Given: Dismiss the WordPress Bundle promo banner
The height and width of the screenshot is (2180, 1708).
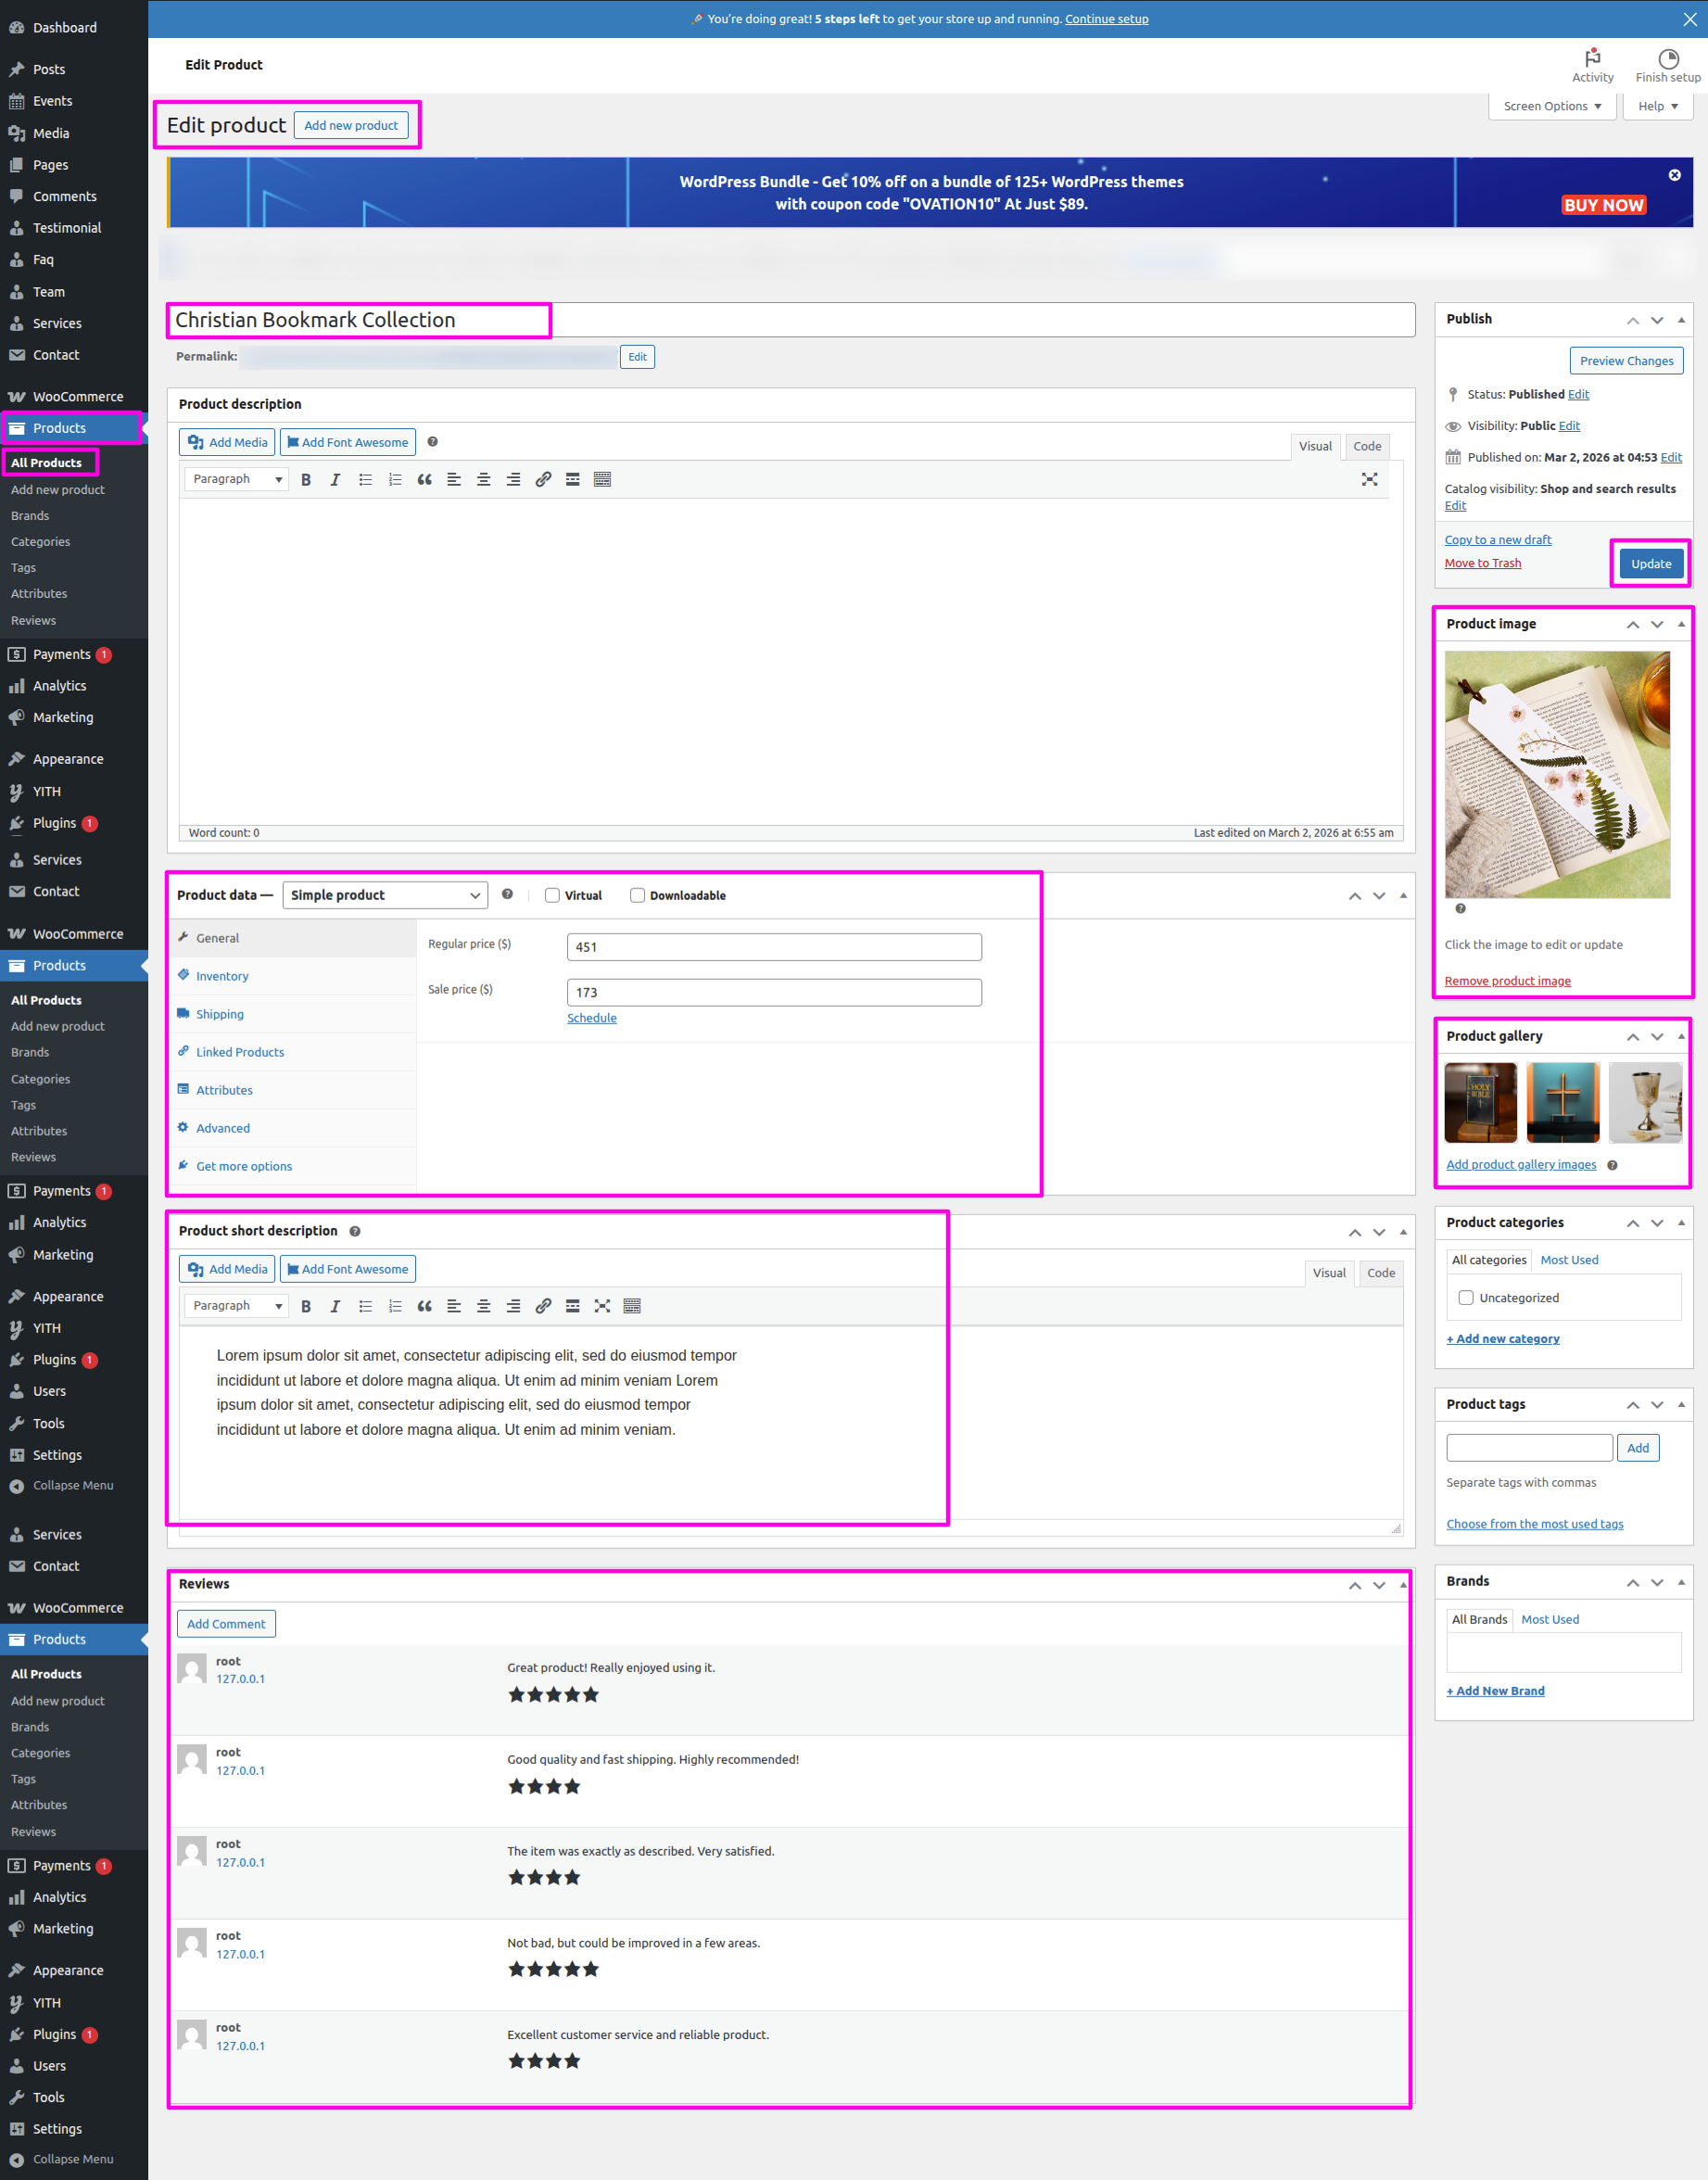Looking at the screenshot, I should pyautogui.click(x=1674, y=175).
